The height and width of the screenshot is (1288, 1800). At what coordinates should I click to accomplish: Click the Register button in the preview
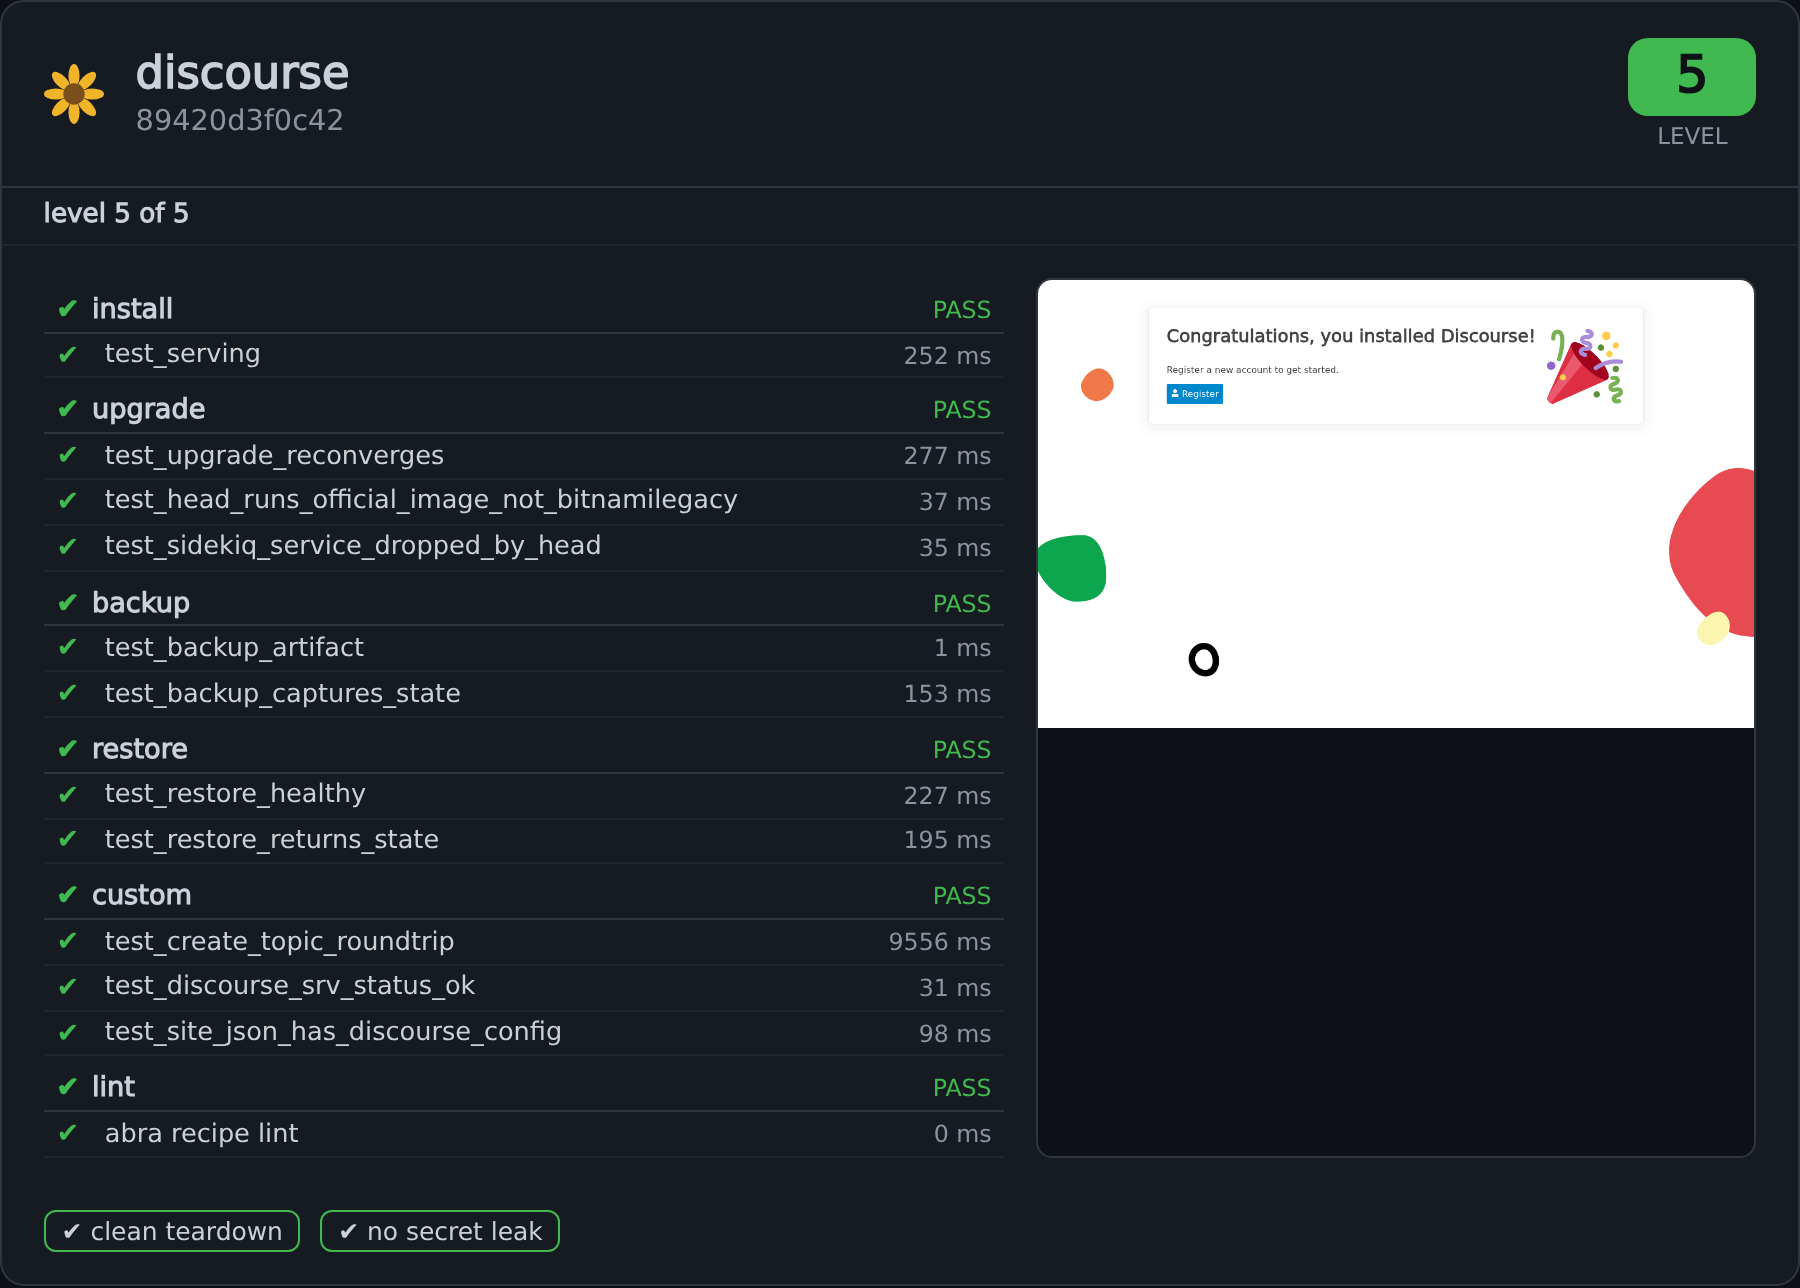(x=1195, y=394)
